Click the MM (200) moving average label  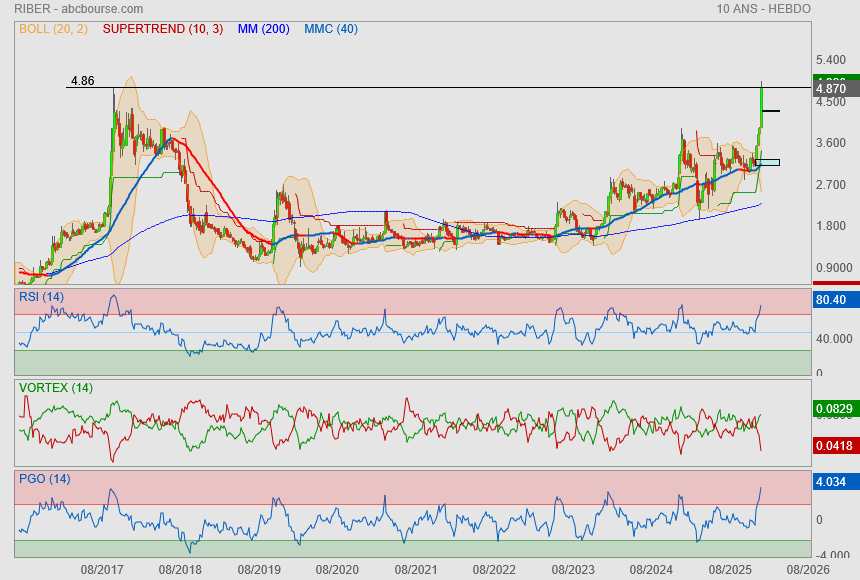click(263, 29)
